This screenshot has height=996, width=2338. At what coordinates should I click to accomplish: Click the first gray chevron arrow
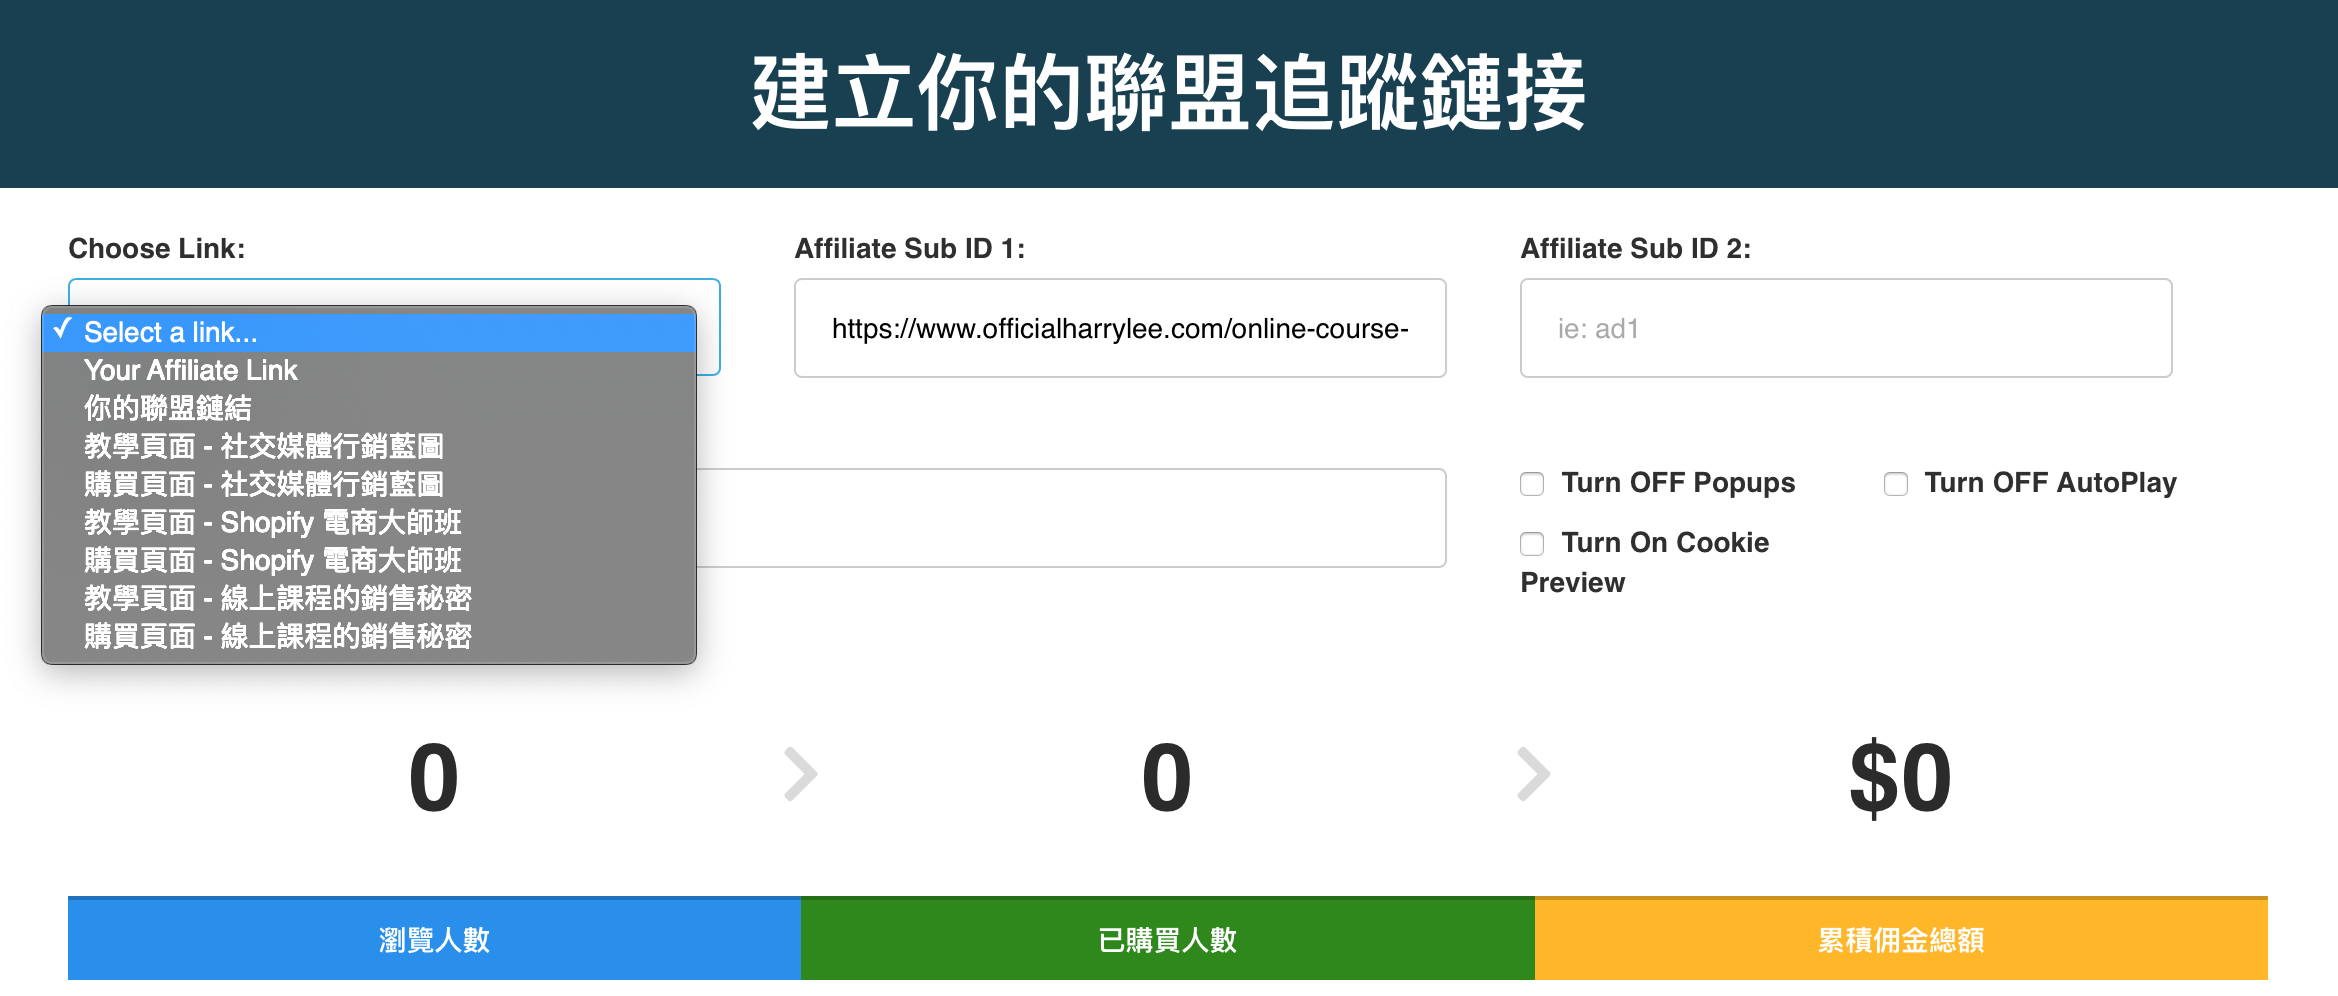tap(799, 774)
